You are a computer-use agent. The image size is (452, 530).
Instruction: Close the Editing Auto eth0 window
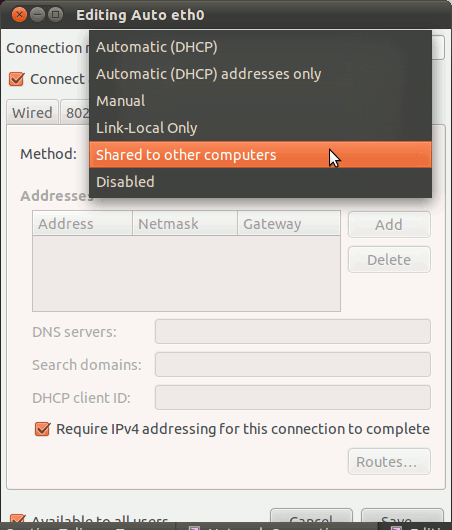point(19,15)
